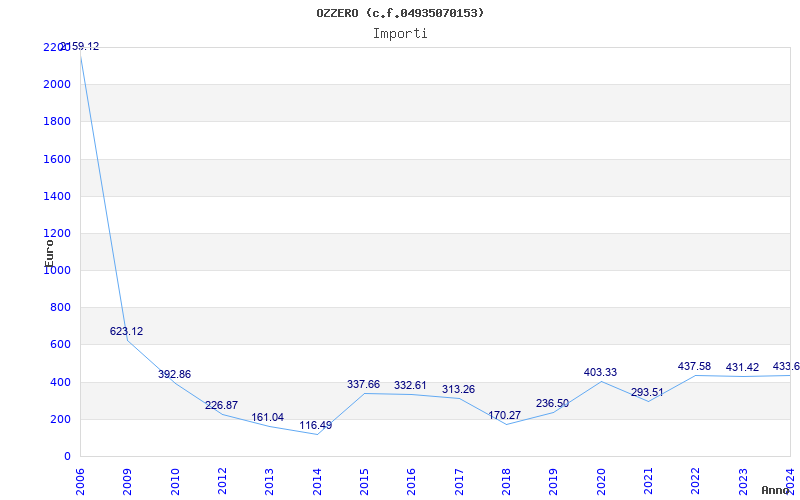
Task: Click the 332.61 value label
Action: coord(410,386)
